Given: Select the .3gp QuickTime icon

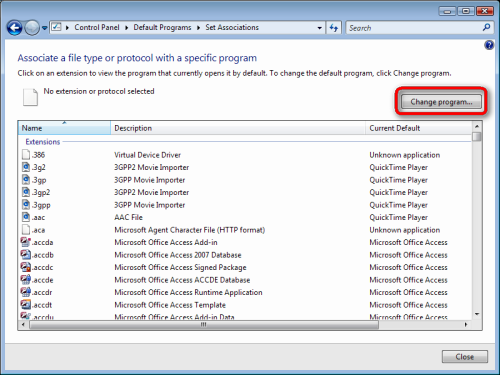Looking at the screenshot, I should tap(26, 180).
